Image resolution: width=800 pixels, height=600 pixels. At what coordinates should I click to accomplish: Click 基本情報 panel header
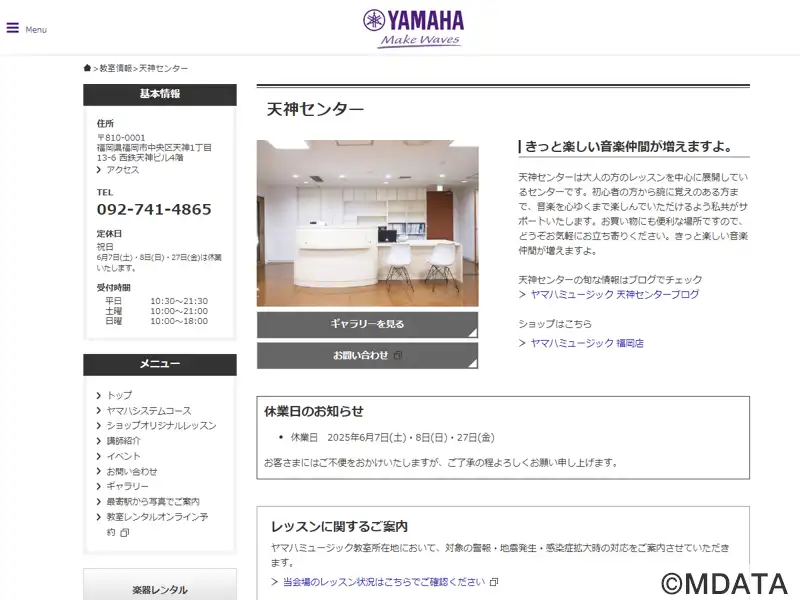pos(160,94)
